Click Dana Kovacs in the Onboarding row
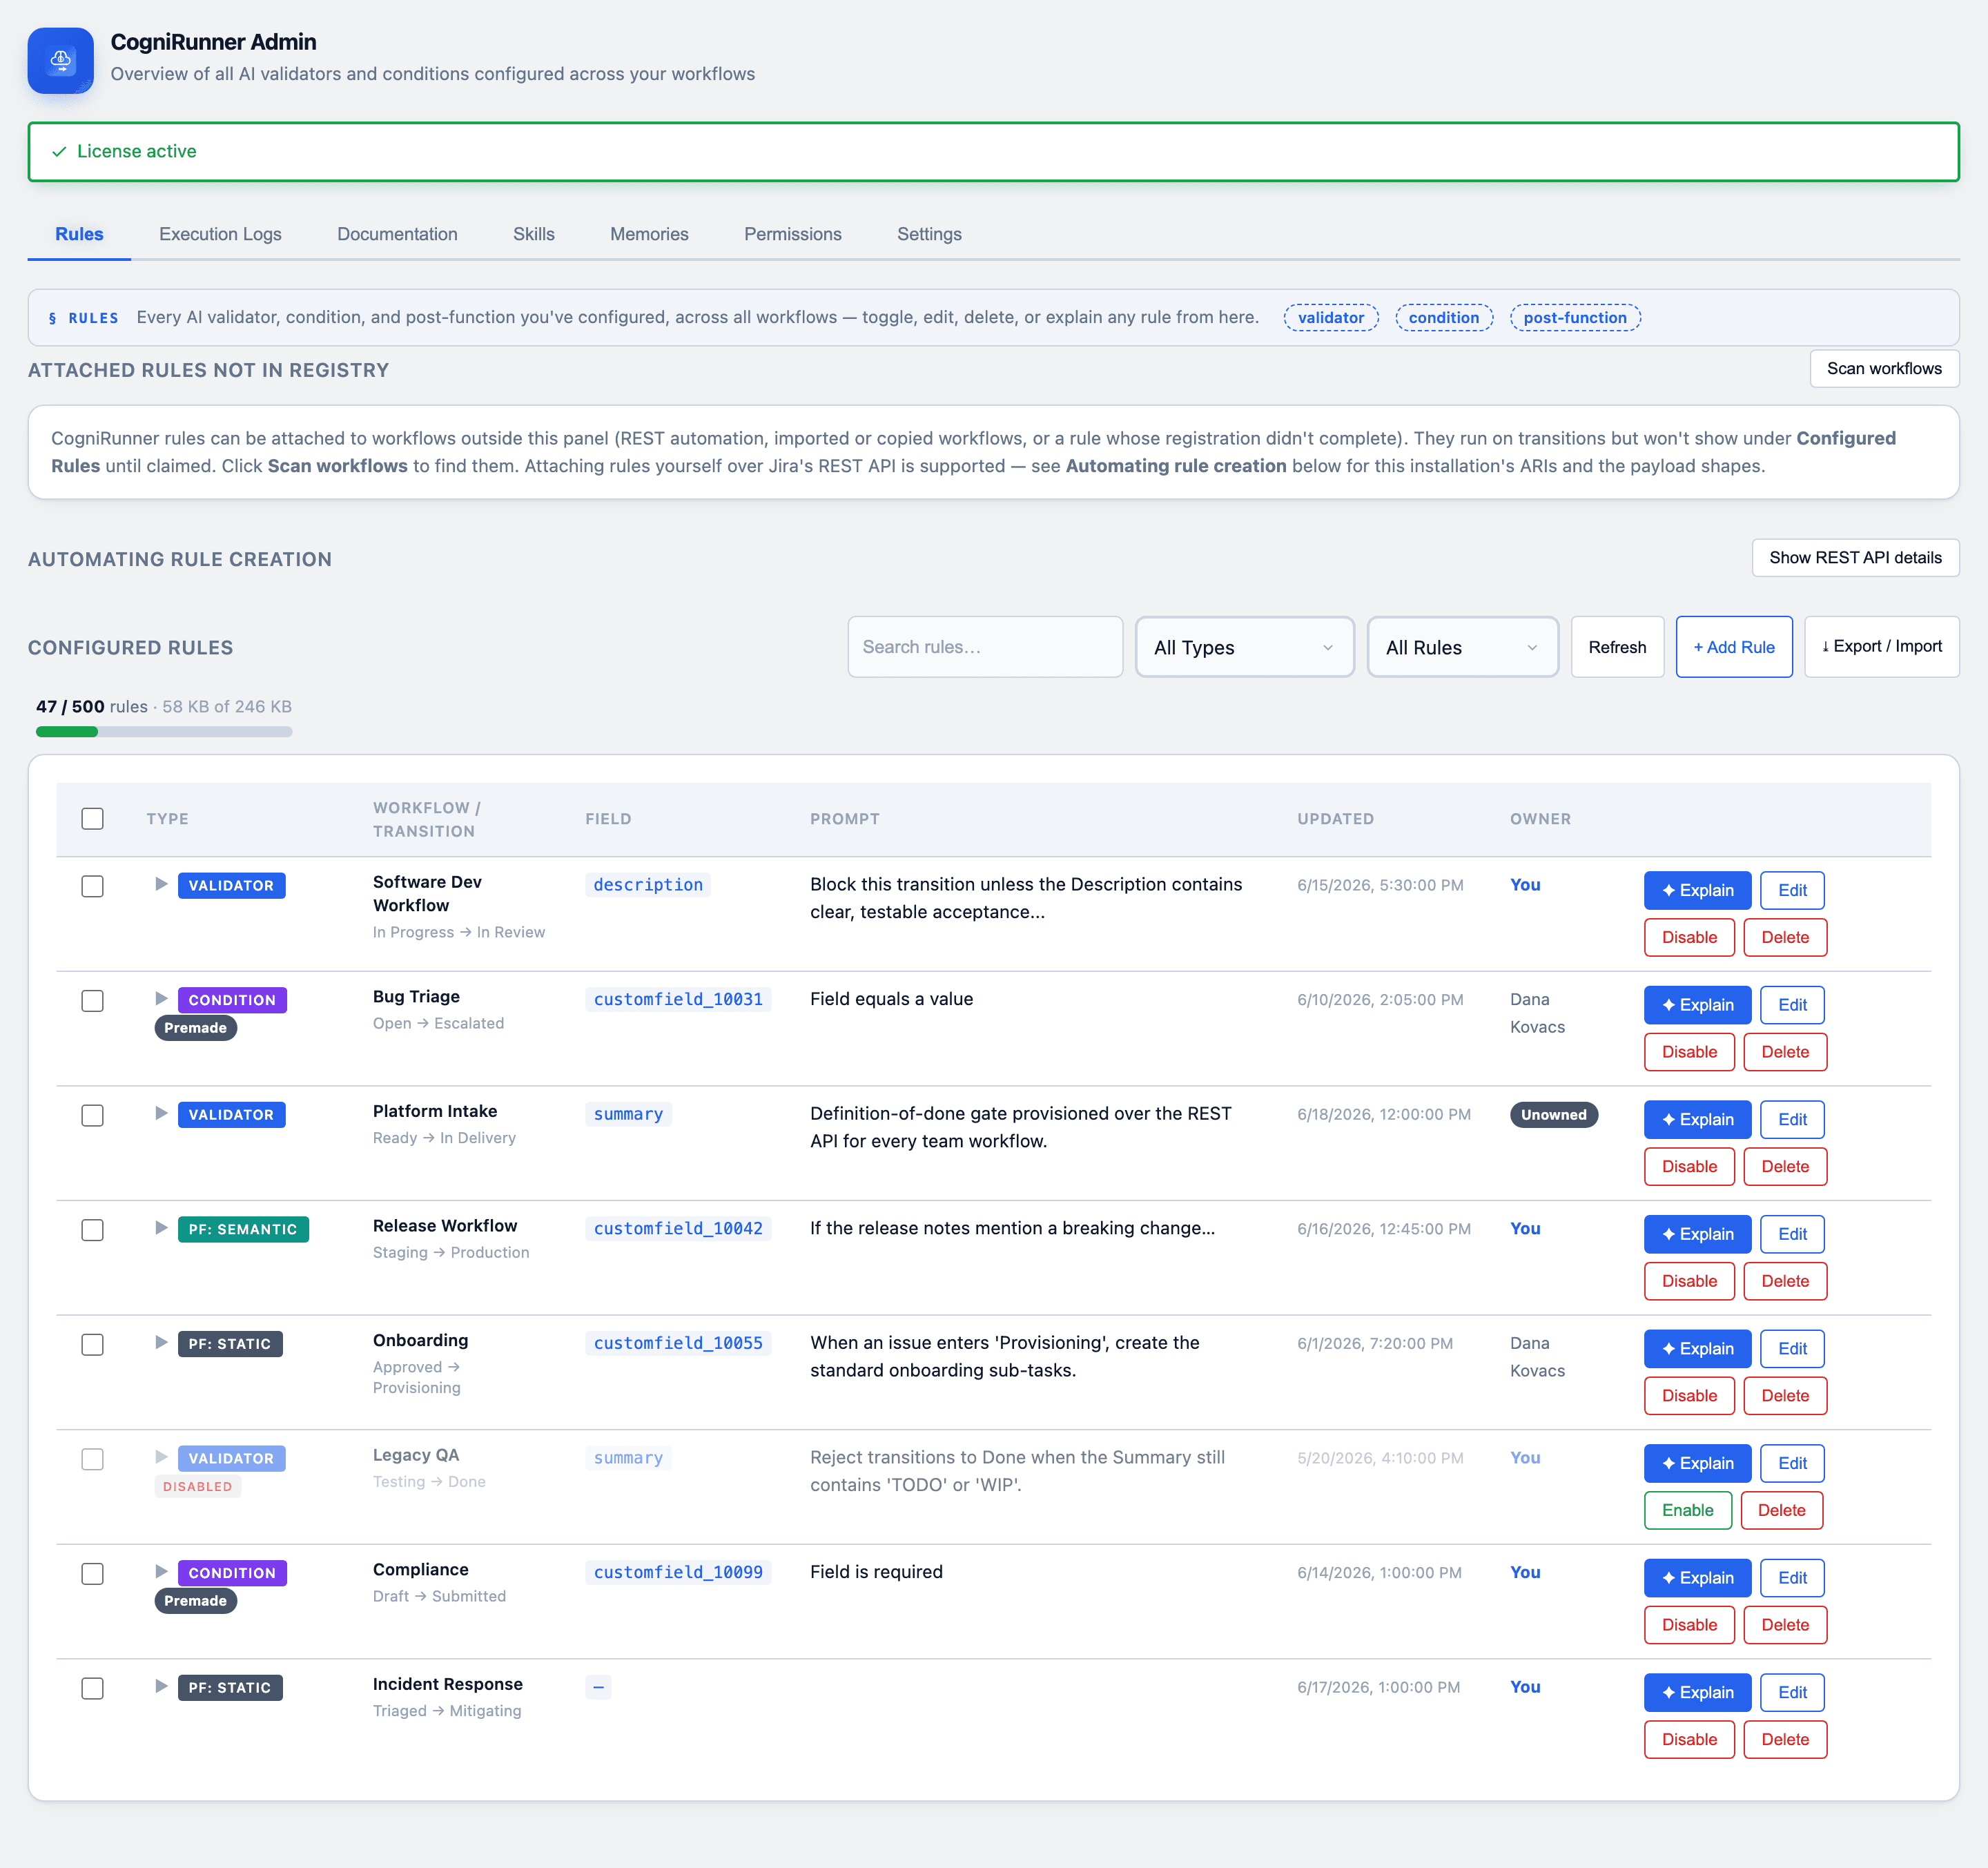Viewport: 1988px width, 1868px height. pos(1537,1357)
